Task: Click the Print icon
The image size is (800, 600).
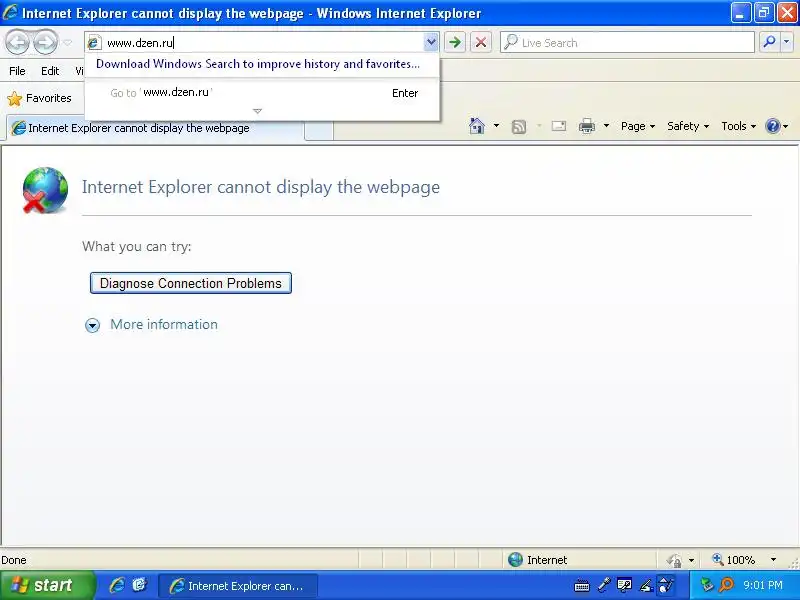Action: point(587,126)
